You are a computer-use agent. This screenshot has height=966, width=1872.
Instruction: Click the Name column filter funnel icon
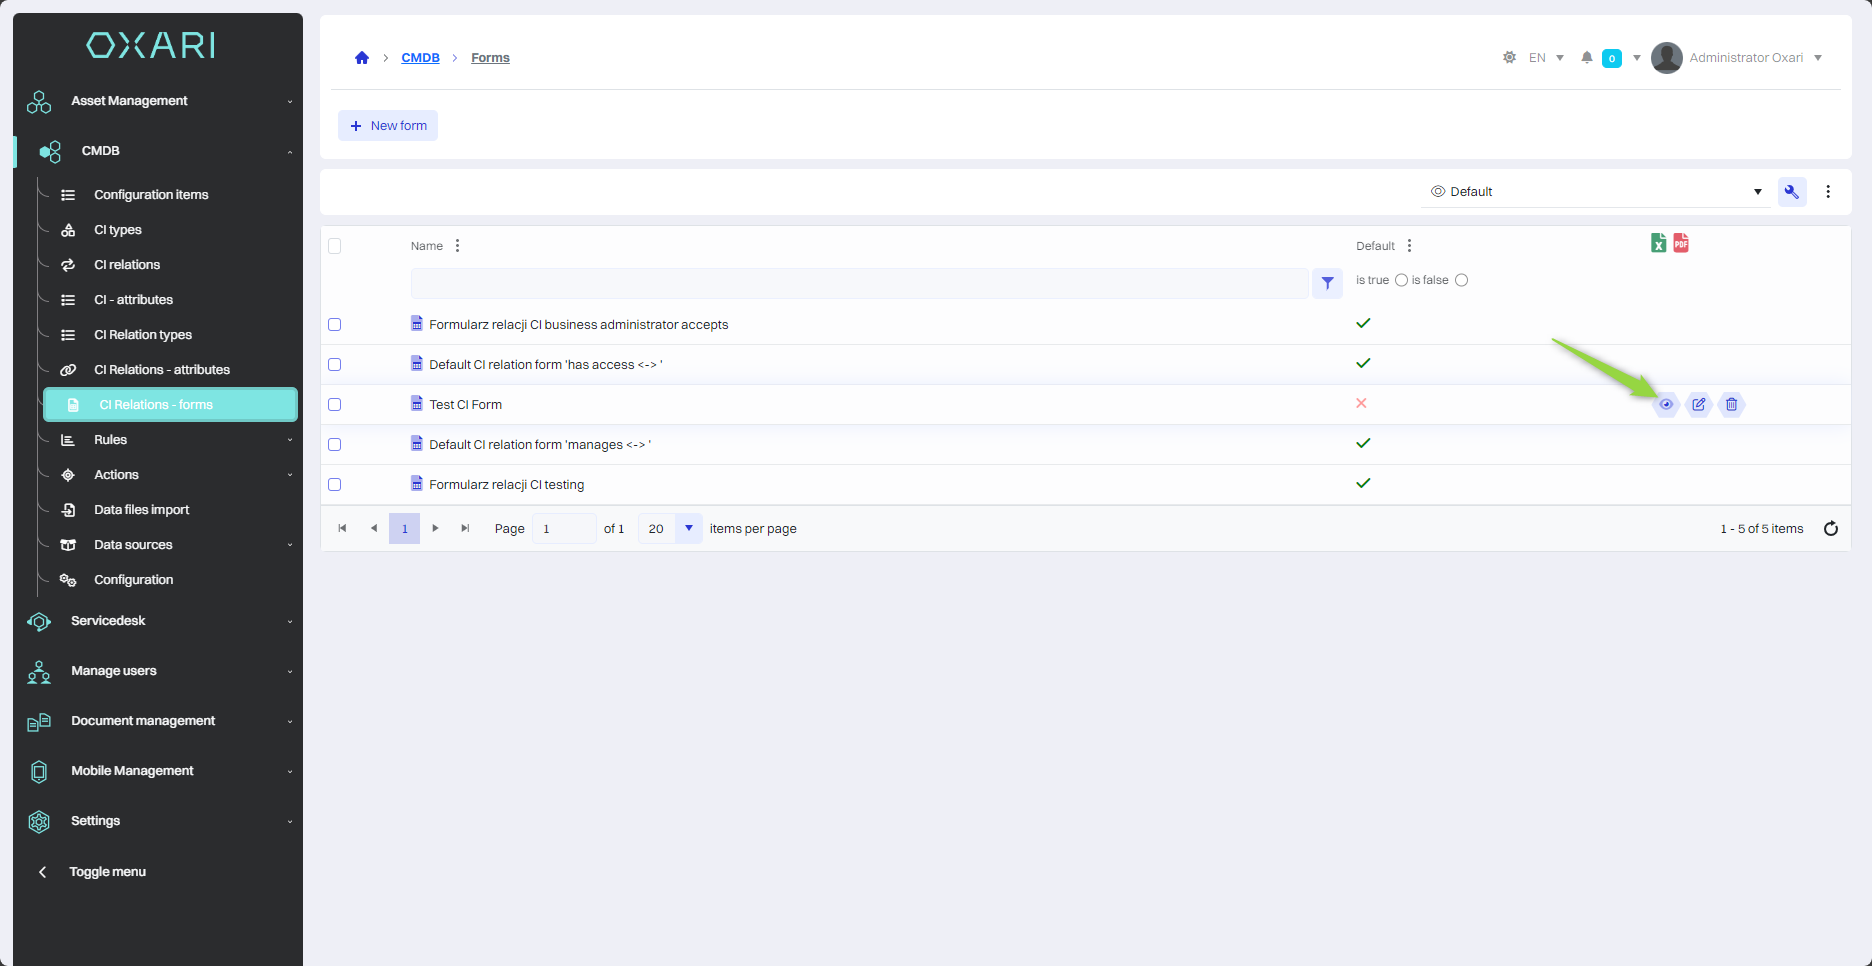[x=1327, y=284]
